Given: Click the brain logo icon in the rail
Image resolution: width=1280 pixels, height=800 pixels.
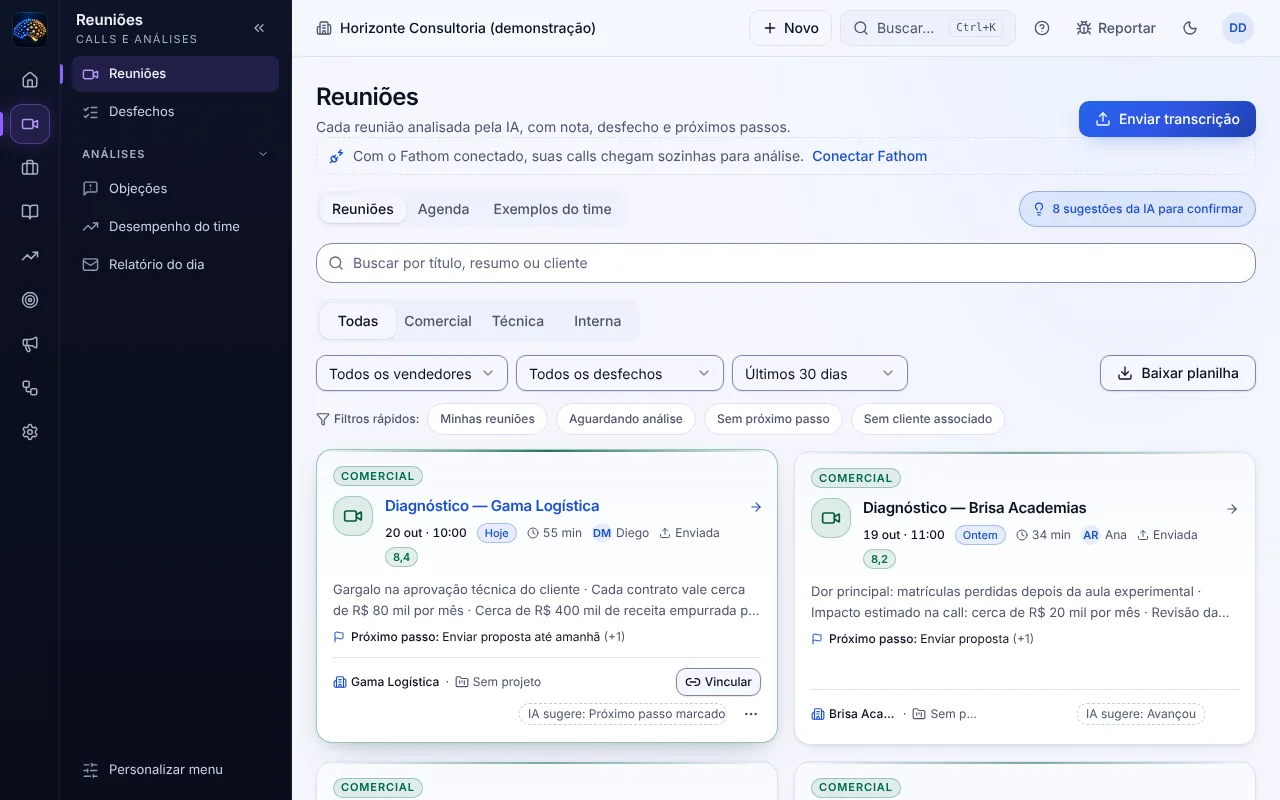Looking at the screenshot, I should 29,29.
